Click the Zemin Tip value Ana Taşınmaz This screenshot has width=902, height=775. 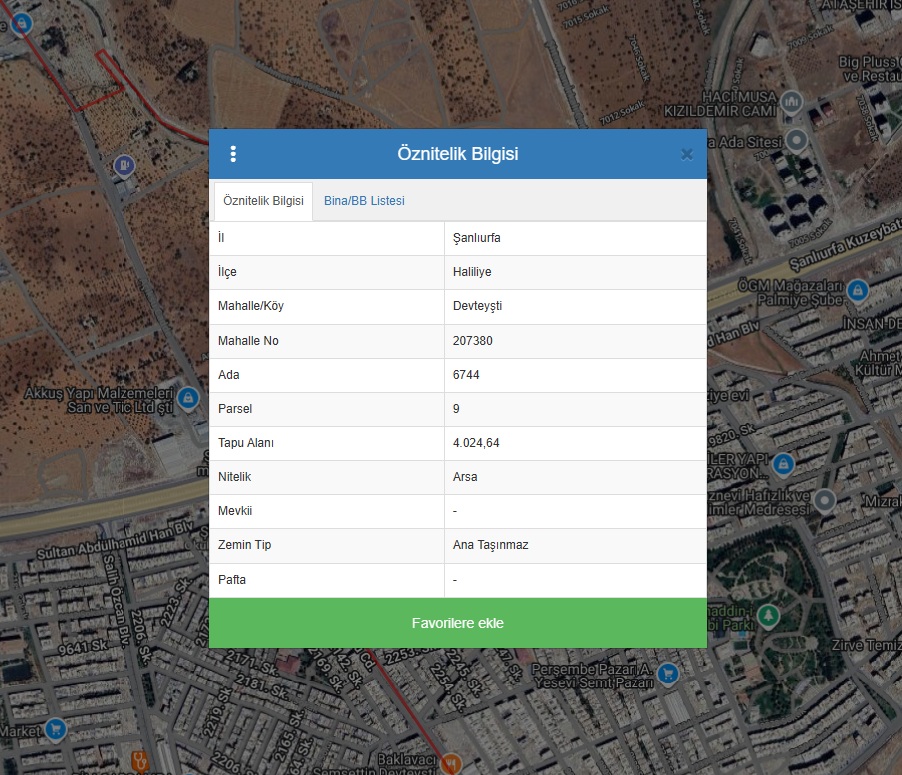point(490,545)
